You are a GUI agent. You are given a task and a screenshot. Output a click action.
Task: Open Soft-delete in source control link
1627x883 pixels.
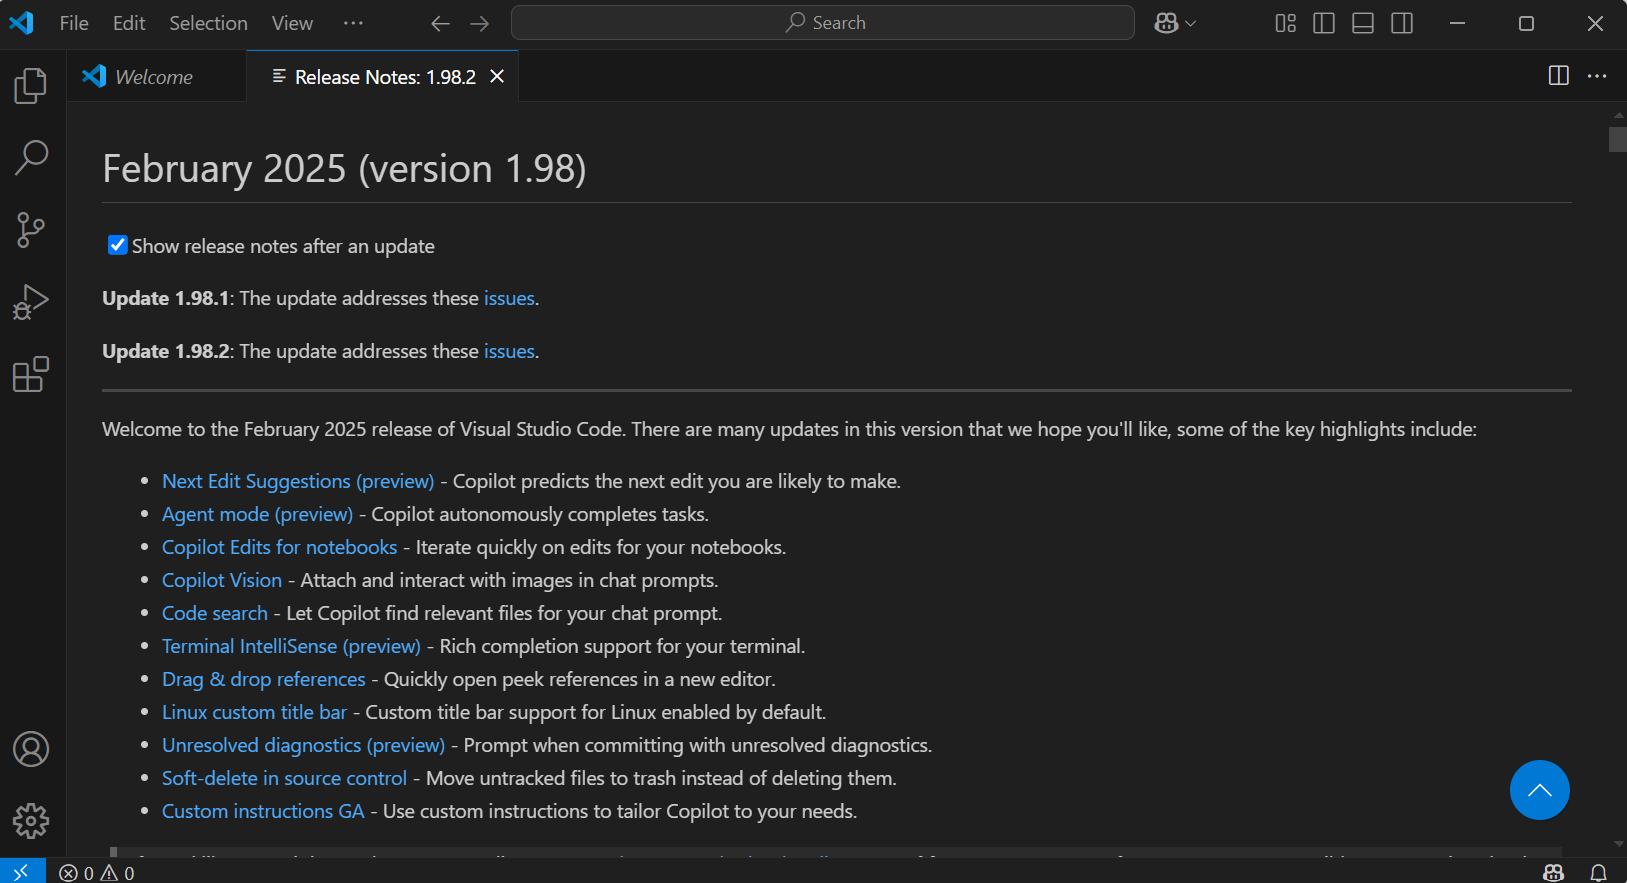284,778
